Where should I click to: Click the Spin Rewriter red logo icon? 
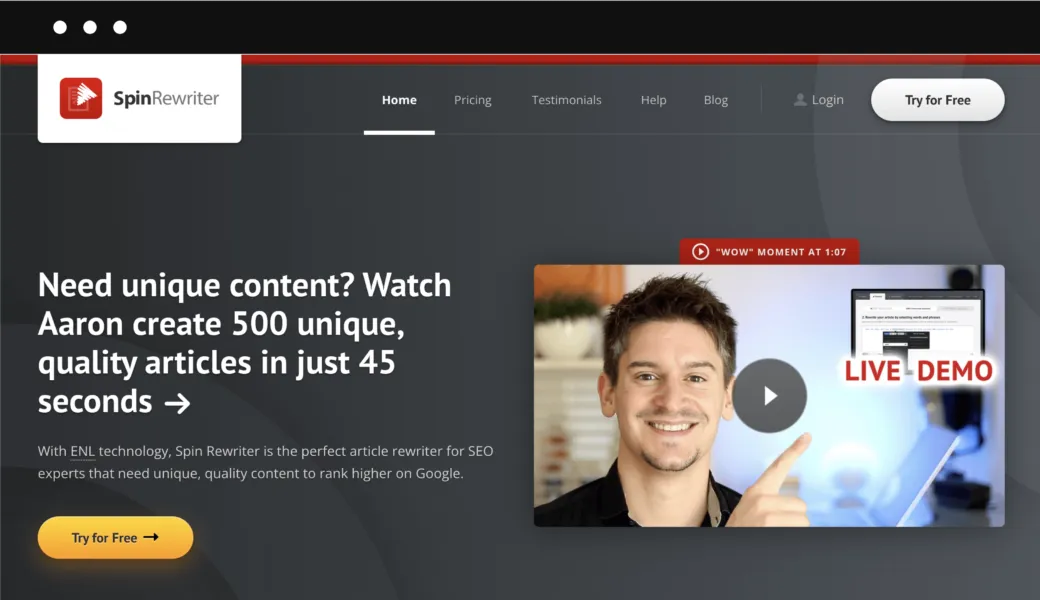point(81,98)
